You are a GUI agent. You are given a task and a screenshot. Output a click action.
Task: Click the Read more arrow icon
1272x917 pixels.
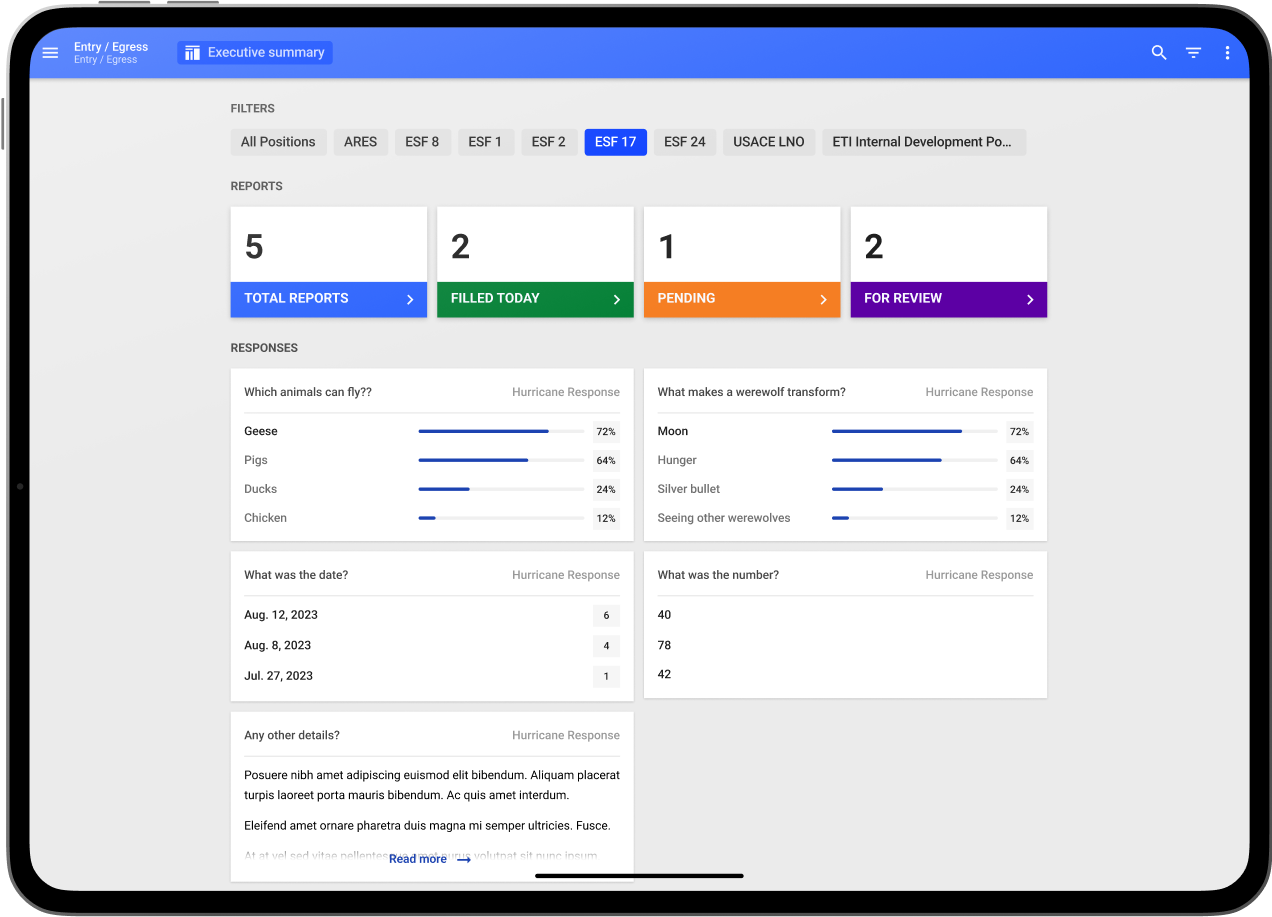[x=463, y=860]
